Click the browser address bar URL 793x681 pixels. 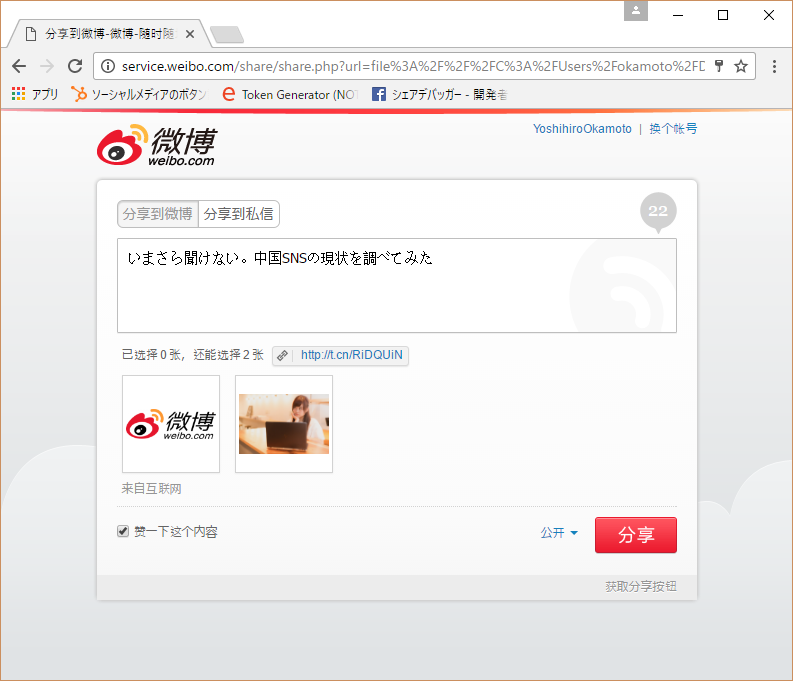point(413,66)
